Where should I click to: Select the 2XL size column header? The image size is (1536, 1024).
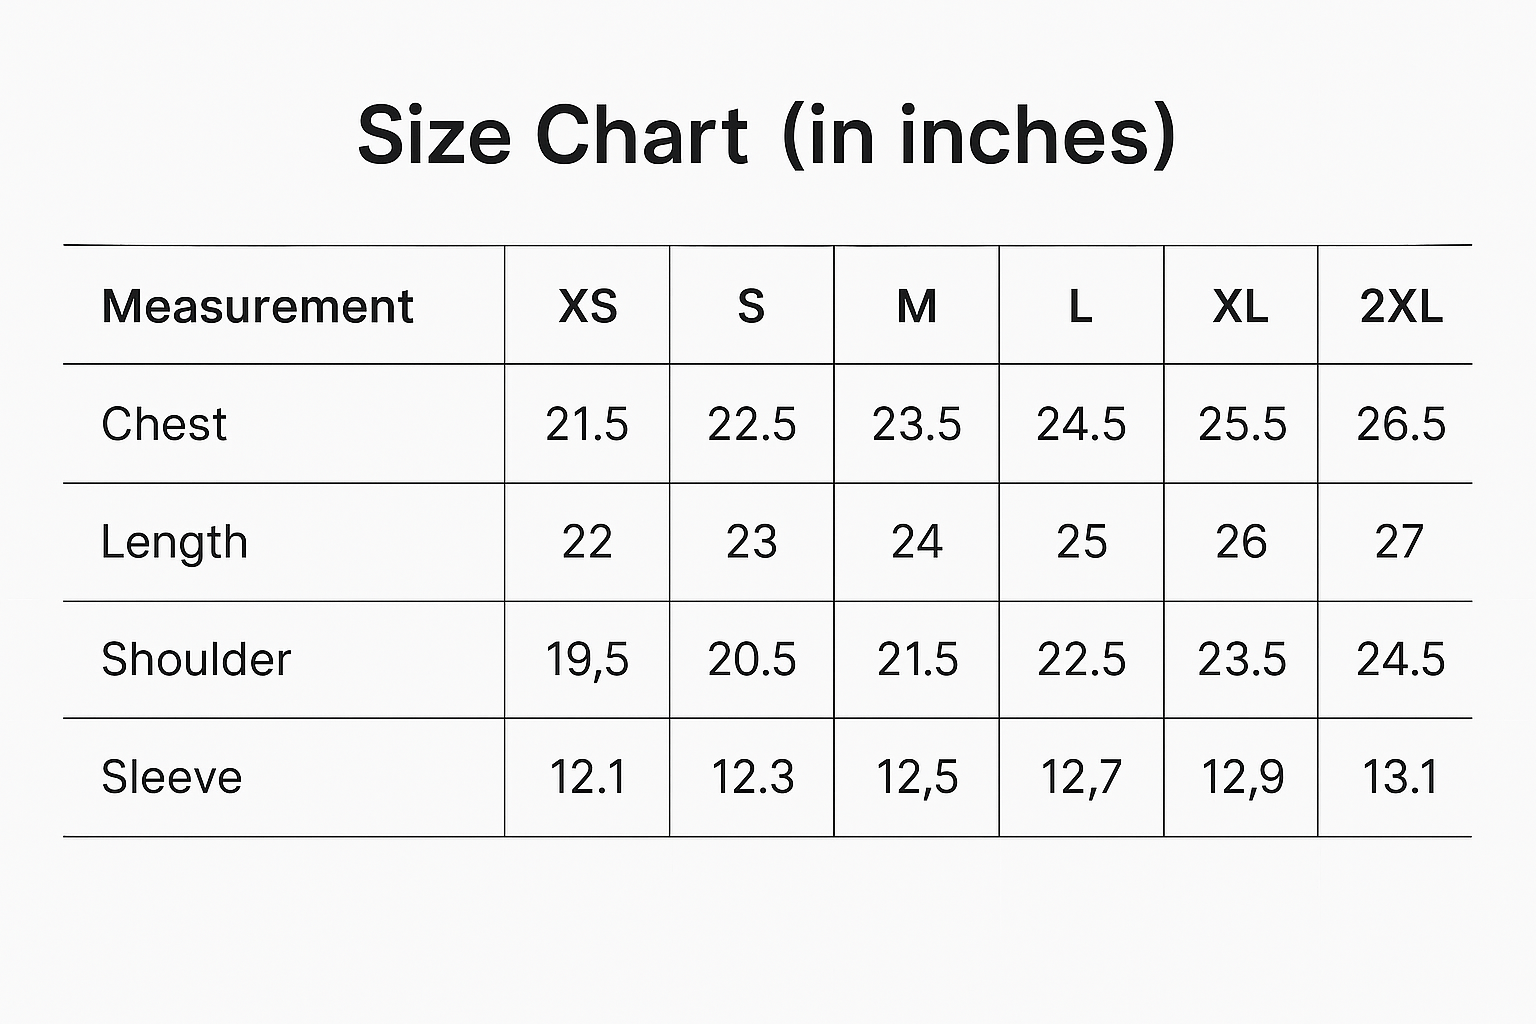tap(1401, 306)
